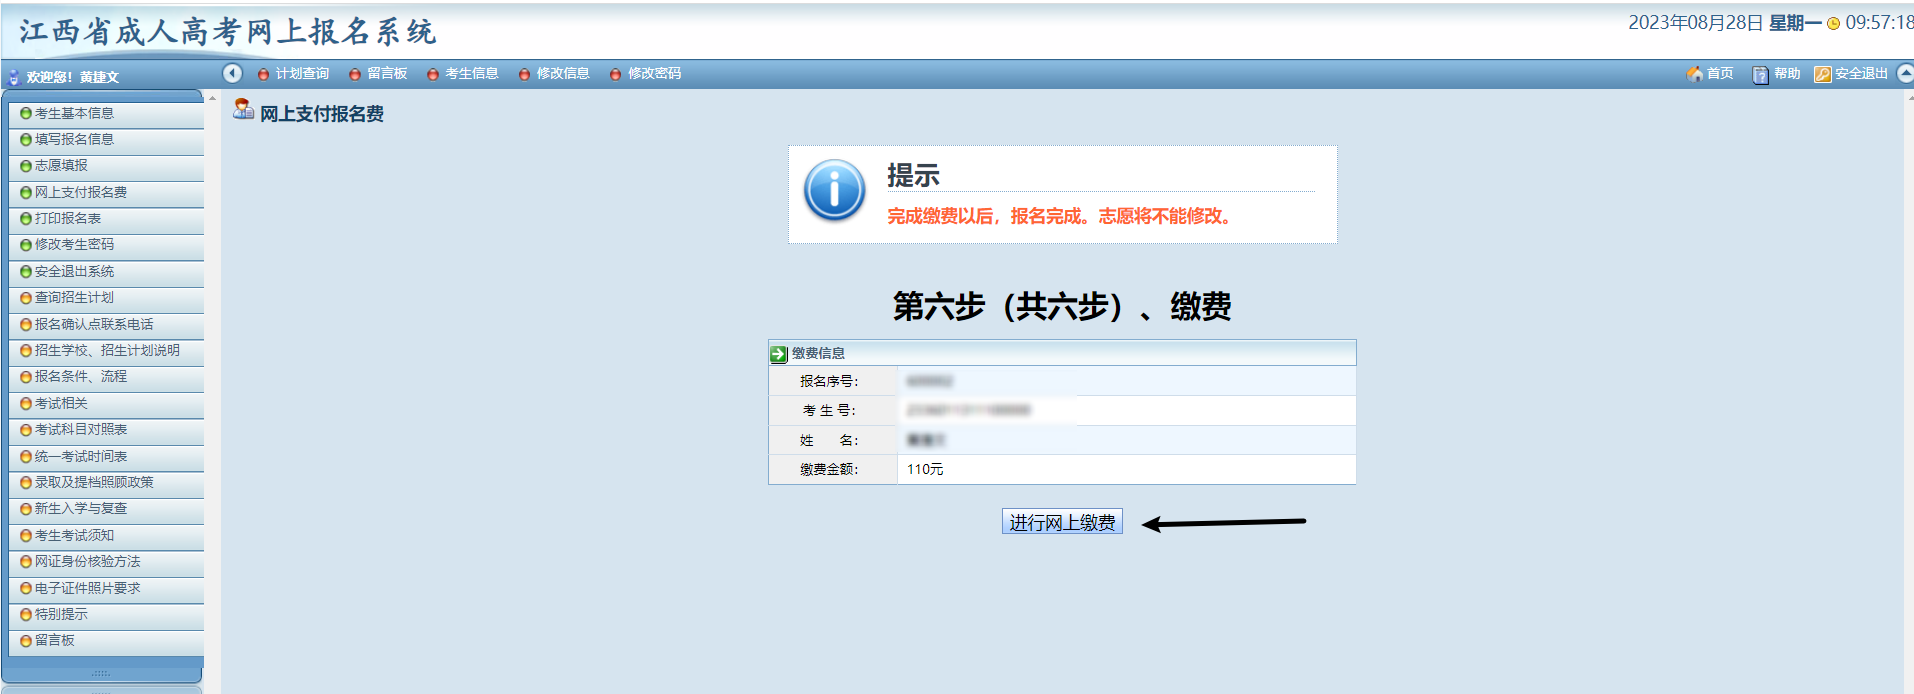1914x694 pixels.
Task: Open 打印报名表 sidebar item
Action: pos(68,218)
